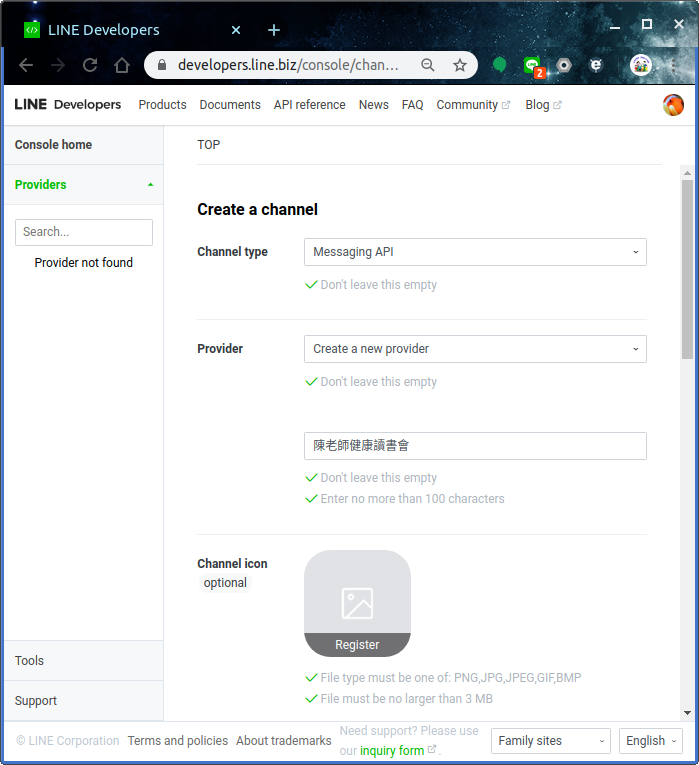Screen dimensions: 699x765
Task: Click the browser forward arrow
Action: (58, 65)
